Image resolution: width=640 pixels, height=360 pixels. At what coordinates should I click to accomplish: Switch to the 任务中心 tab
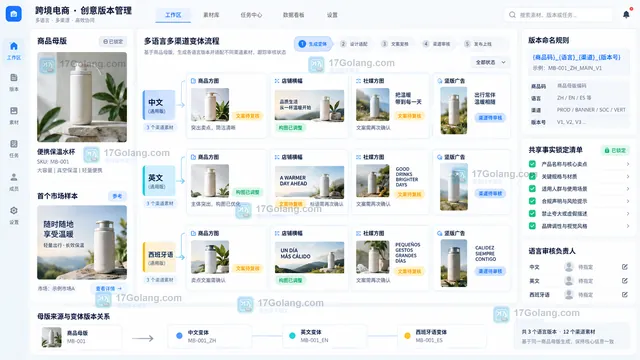(251, 15)
